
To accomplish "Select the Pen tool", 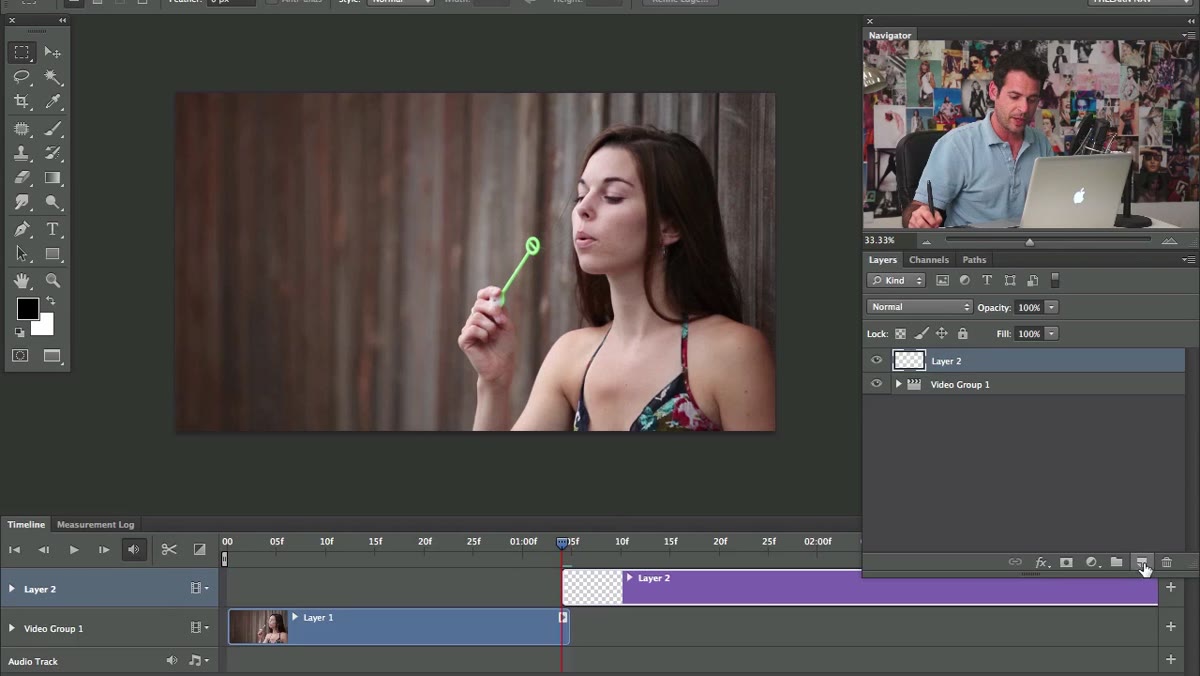I will [x=21, y=229].
